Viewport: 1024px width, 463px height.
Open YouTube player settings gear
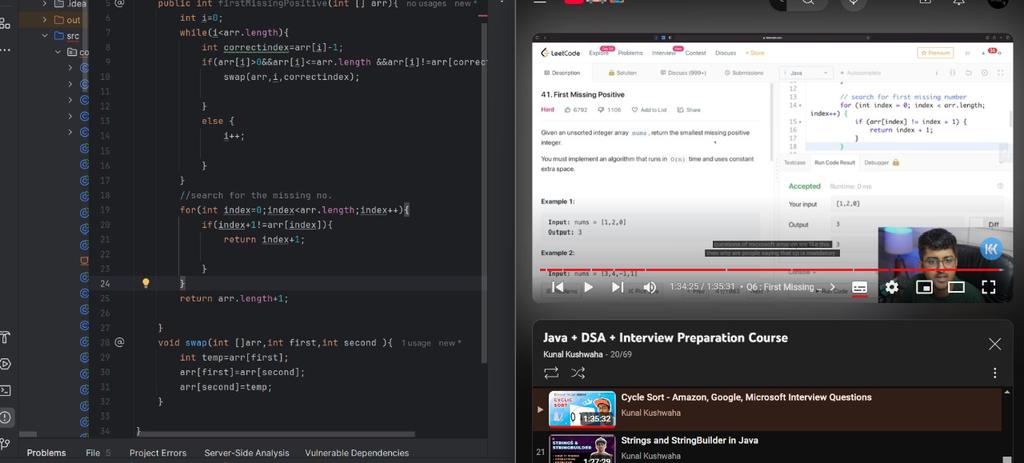pos(891,287)
